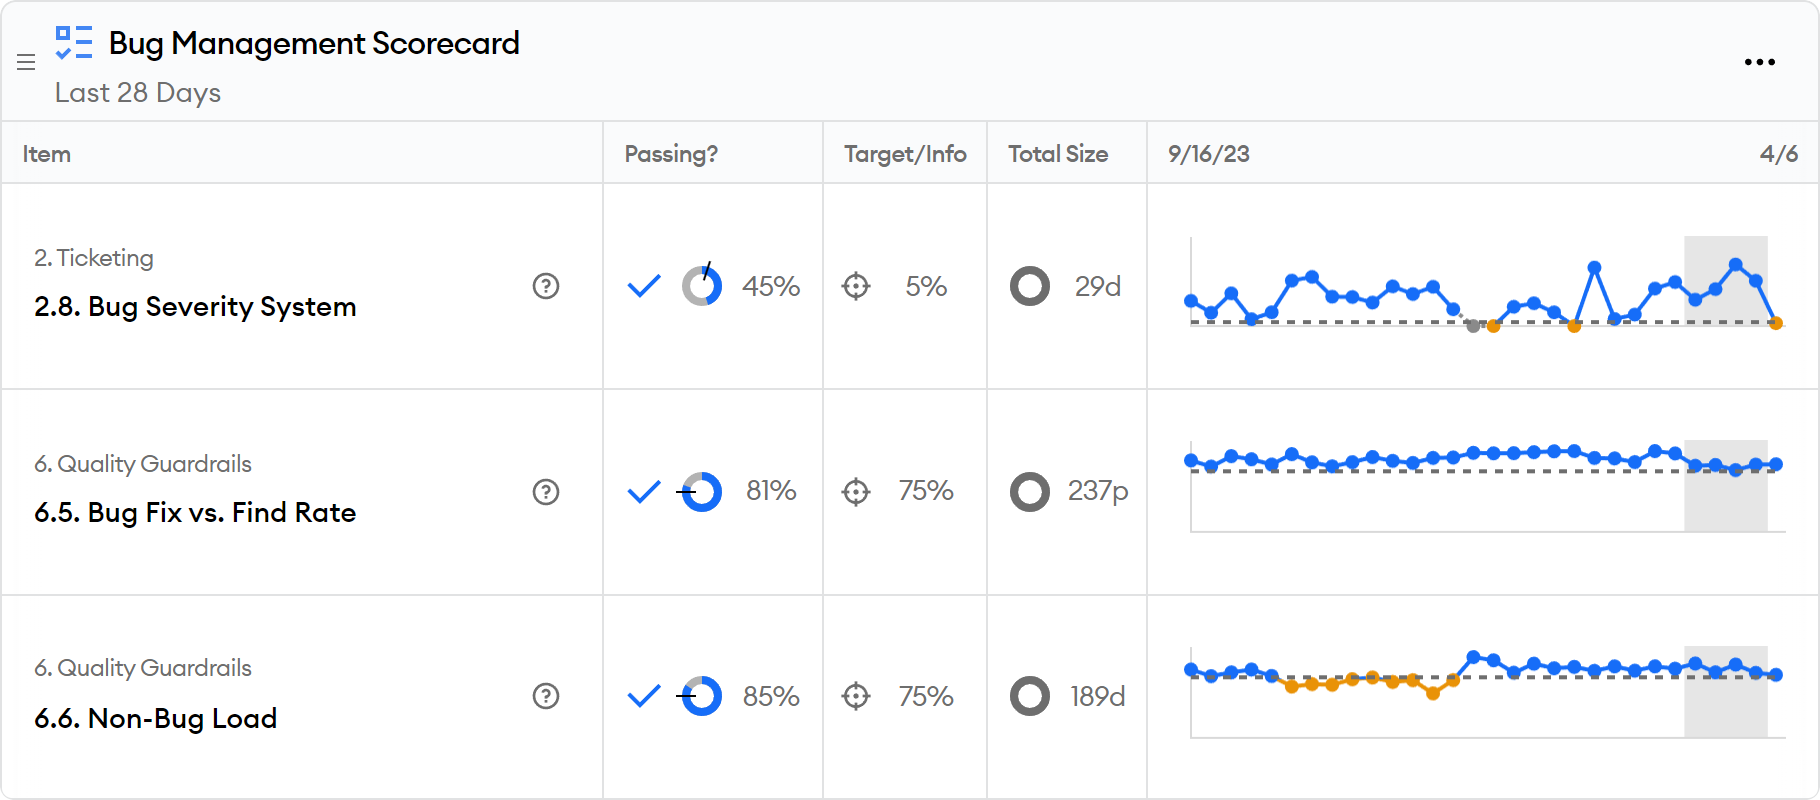Click the hamburger drag handle icon
Viewport: 1820px width, 800px height.
point(27,63)
